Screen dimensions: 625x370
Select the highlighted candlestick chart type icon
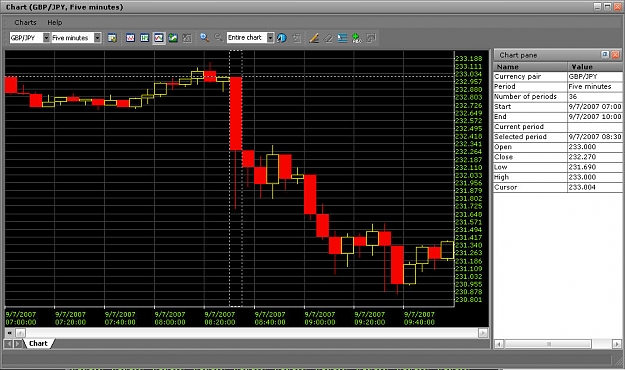click(159, 38)
